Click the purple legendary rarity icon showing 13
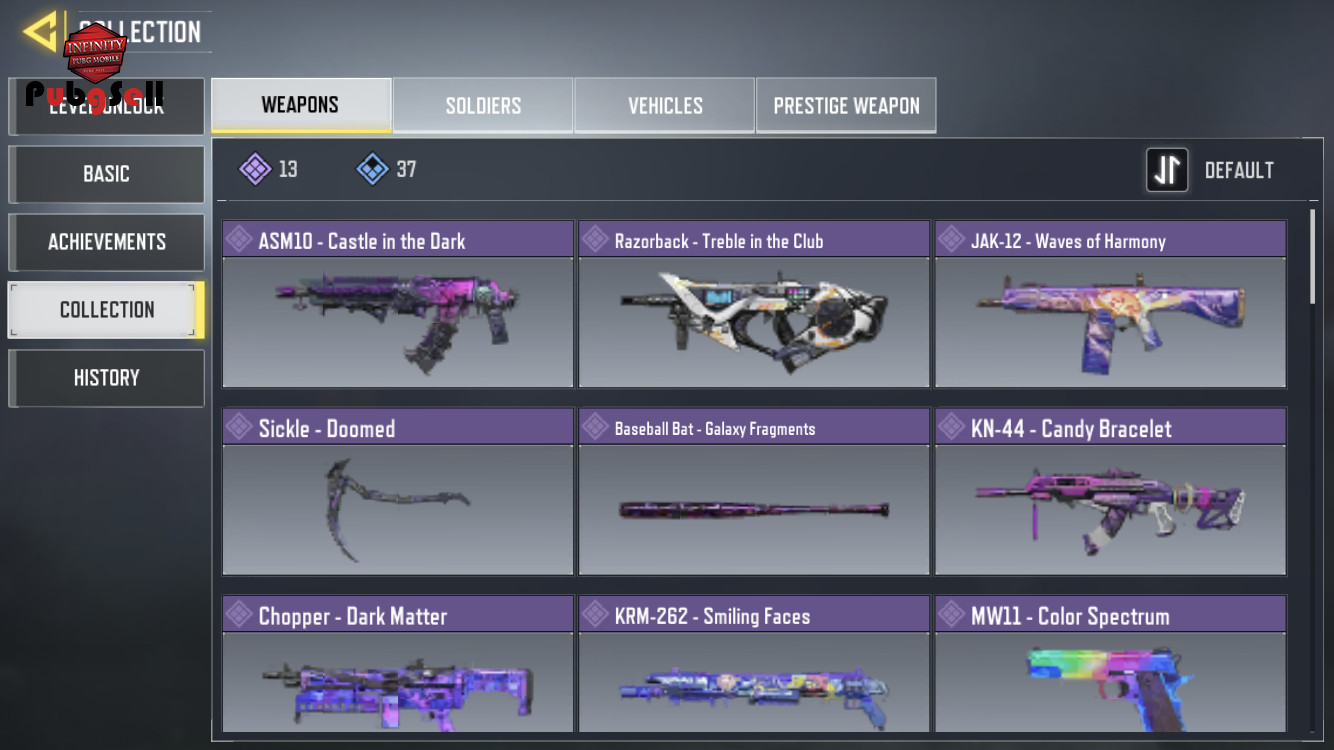This screenshot has width=1334, height=750. tap(255, 169)
